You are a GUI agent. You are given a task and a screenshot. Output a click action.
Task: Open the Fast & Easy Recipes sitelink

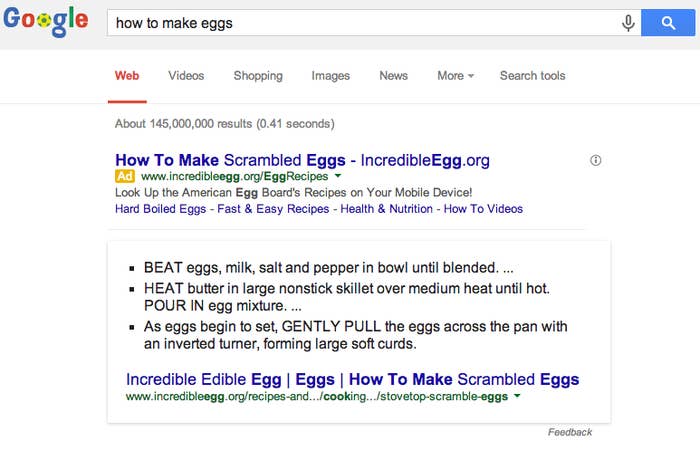(273, 209)
